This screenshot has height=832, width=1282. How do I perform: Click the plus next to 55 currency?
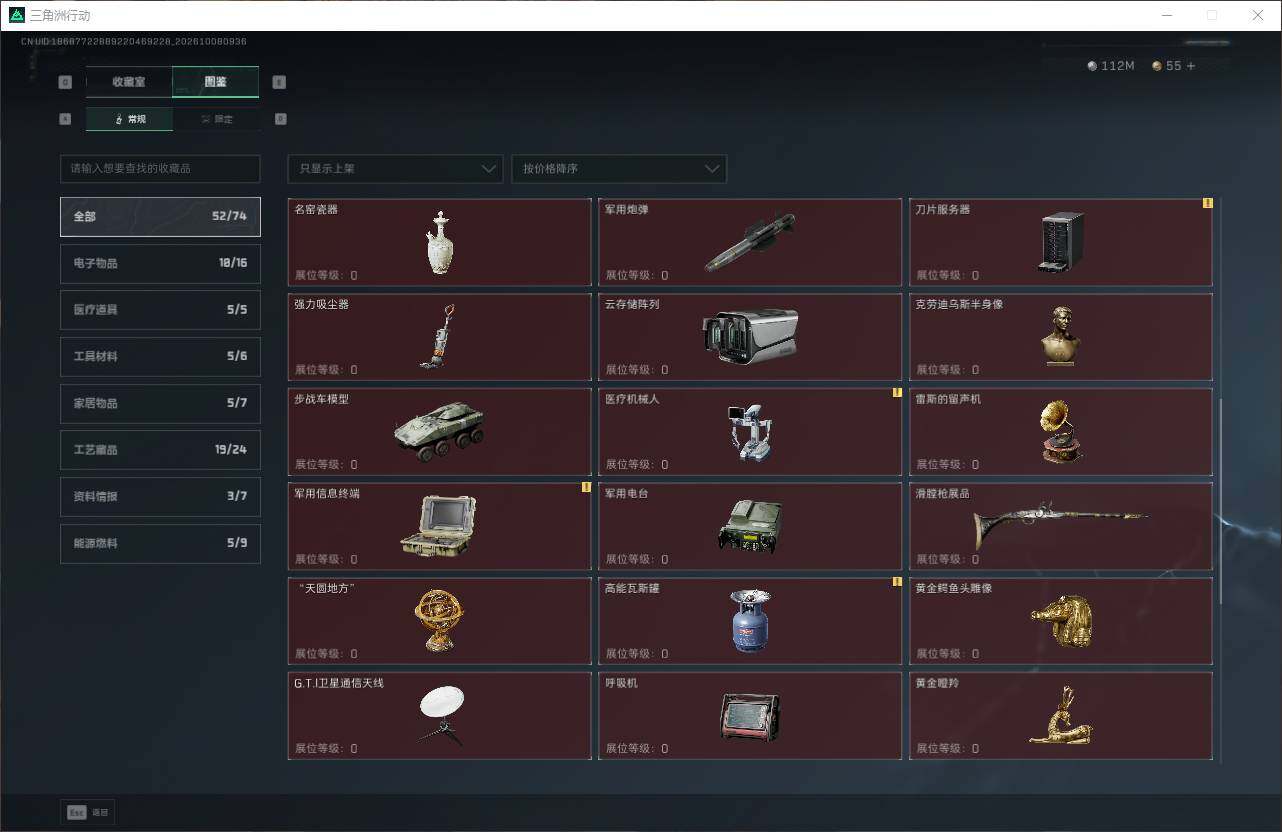pyautogui.click(x=1190, y=66)
